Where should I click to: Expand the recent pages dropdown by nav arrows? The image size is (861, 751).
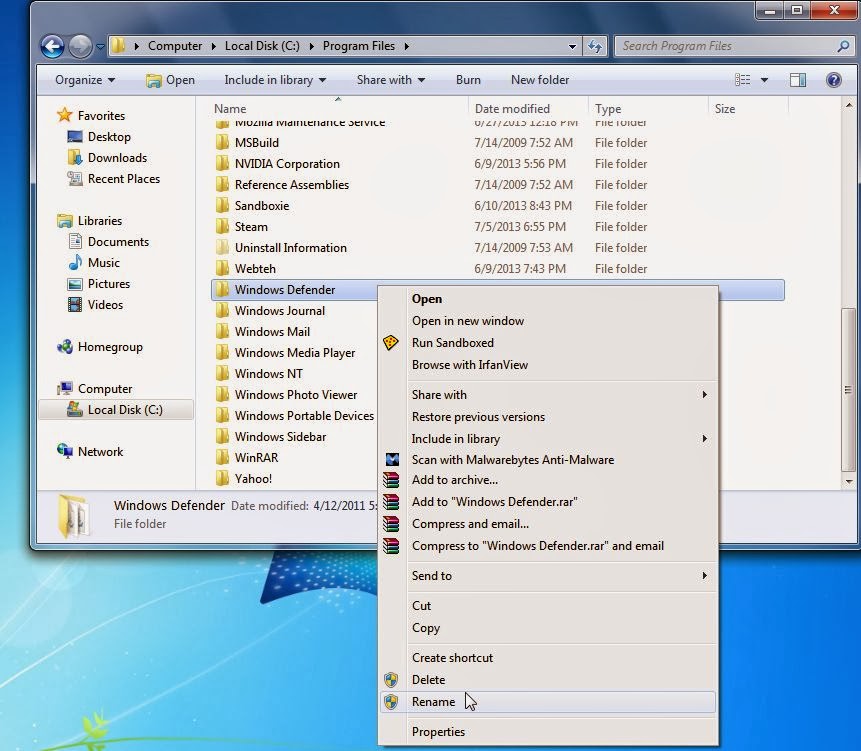tap(100, 47)
